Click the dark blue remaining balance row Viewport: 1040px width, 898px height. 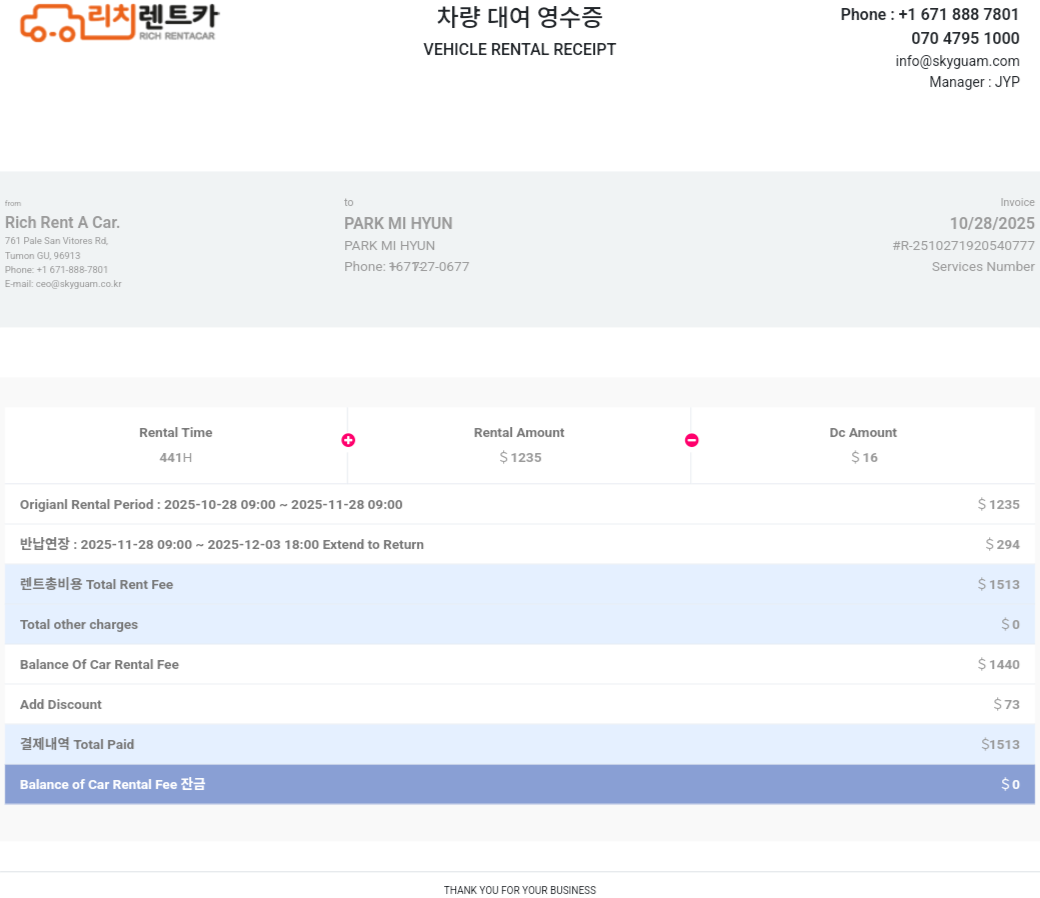click(519, 784)
